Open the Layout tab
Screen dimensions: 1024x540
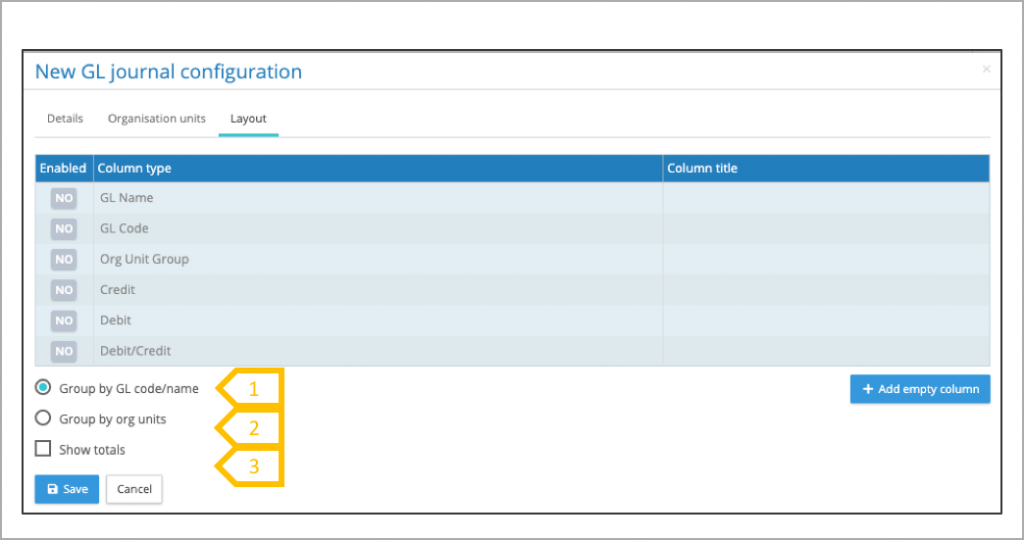(248, 119)
